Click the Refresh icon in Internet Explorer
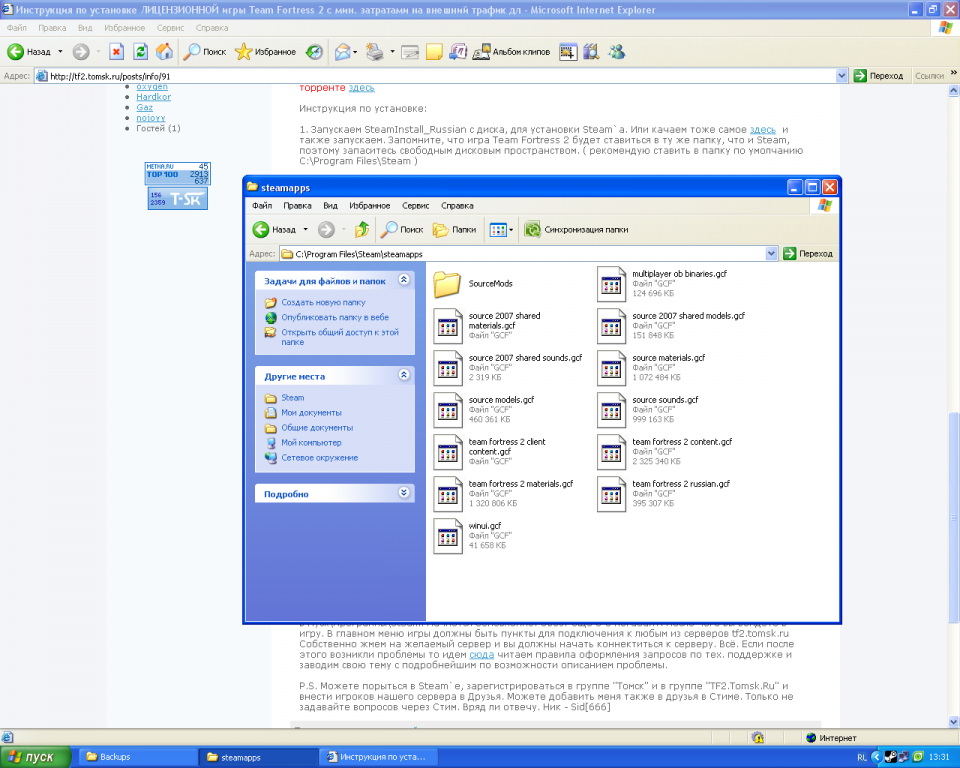Viewport: 960px width, 768px height. tap(141, 52)
